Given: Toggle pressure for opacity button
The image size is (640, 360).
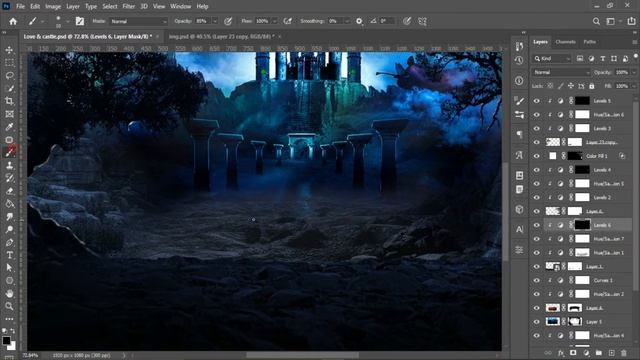Looking at the screenshot, I should tap(228, 21).
